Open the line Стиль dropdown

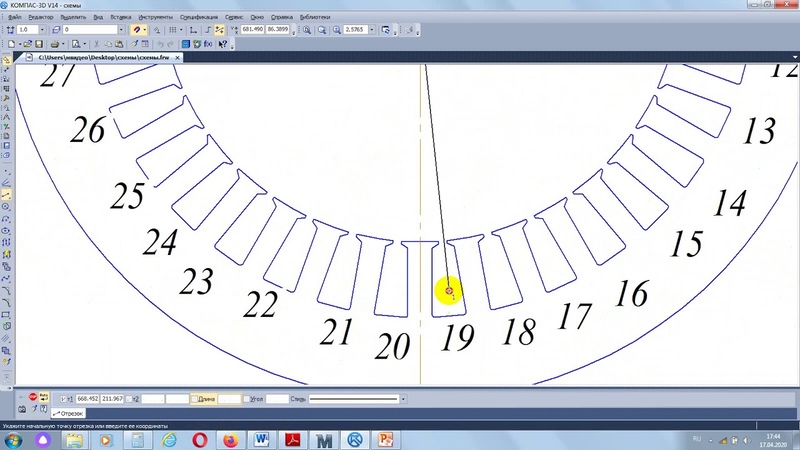click(x=402, y=399)
